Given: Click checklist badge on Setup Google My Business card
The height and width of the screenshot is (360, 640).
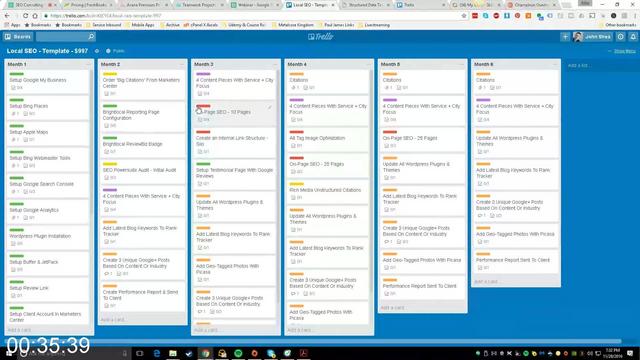Looking at the screenshot, I should (17, 88).
